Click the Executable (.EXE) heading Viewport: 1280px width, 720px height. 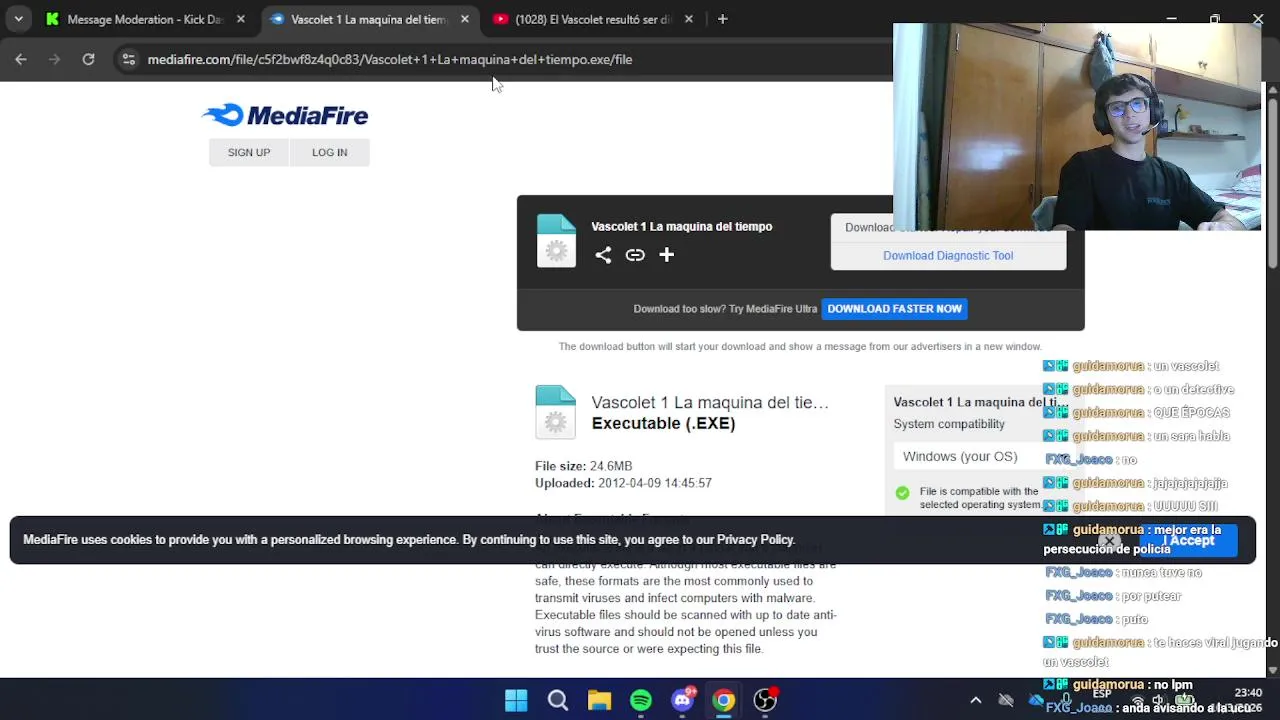click(664, 423)
